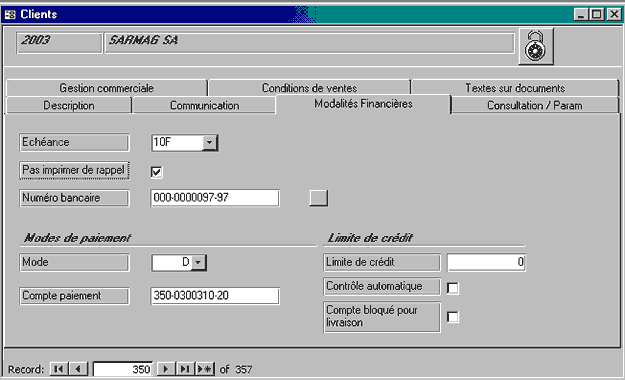Click the Mode label button
625x380 pixels.
tap(75, 262)
